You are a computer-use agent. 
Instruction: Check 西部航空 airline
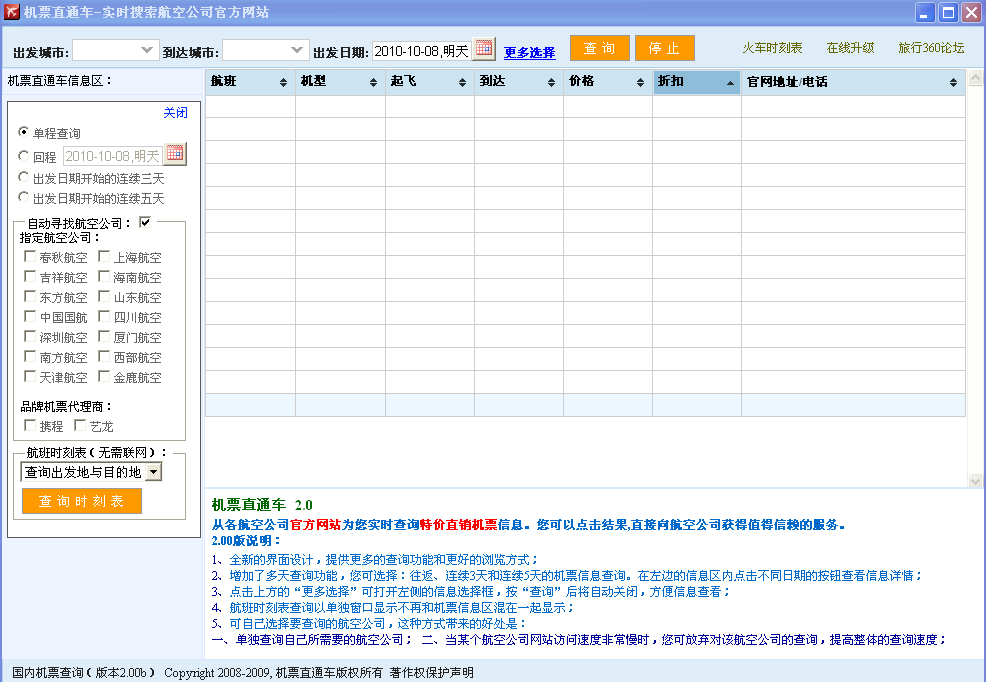pos(104,356)
